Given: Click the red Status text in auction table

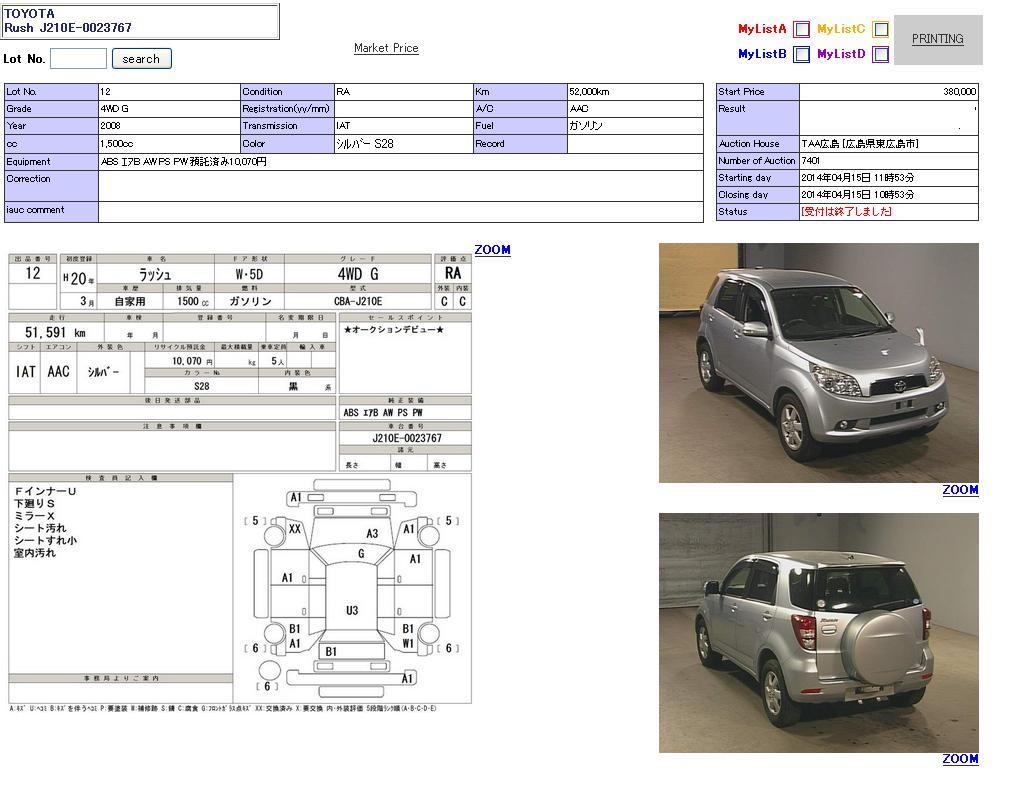Looking at the screenshot, I should (x=846, y=212).
